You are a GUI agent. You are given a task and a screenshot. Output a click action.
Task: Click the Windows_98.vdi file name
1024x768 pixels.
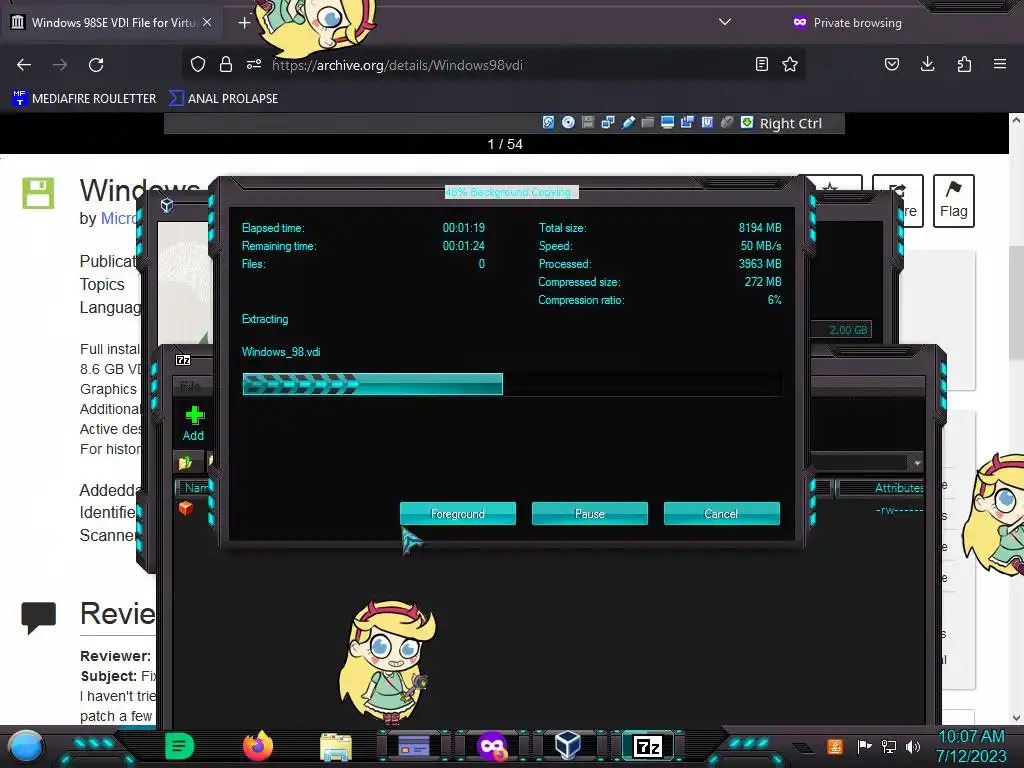click(x=281, y=351)
